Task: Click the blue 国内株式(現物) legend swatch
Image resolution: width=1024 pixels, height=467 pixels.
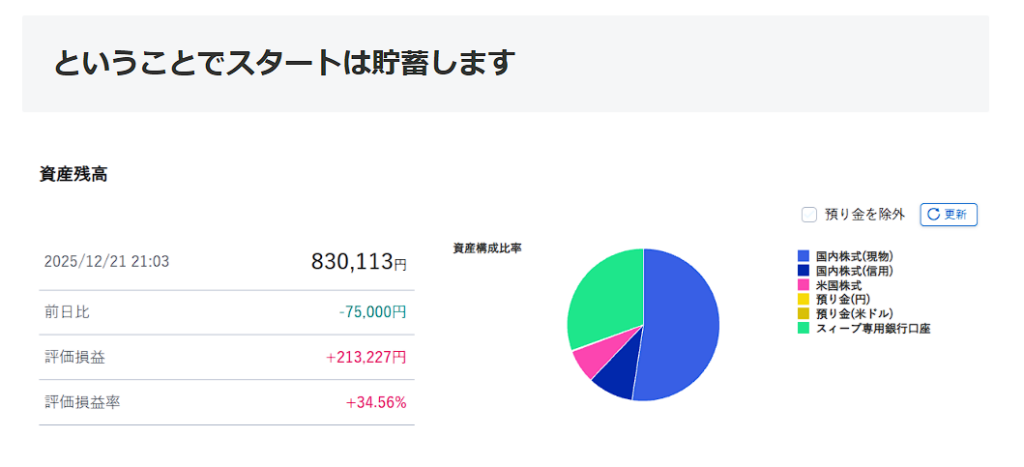Action: pos(803,257)
